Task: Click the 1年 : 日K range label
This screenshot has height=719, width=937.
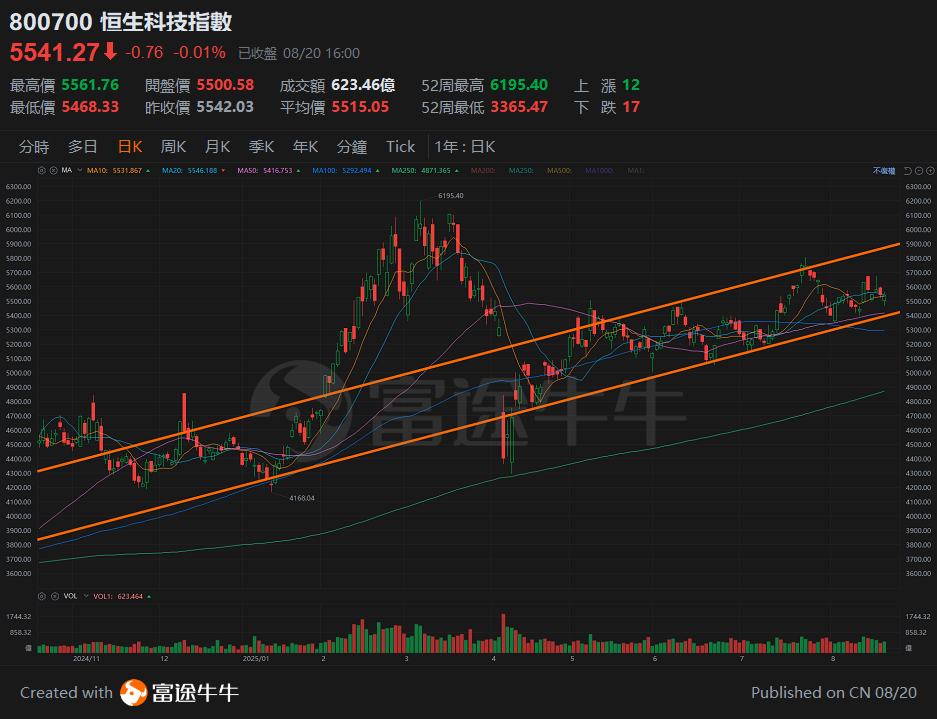Action: (x=465, y=147)
